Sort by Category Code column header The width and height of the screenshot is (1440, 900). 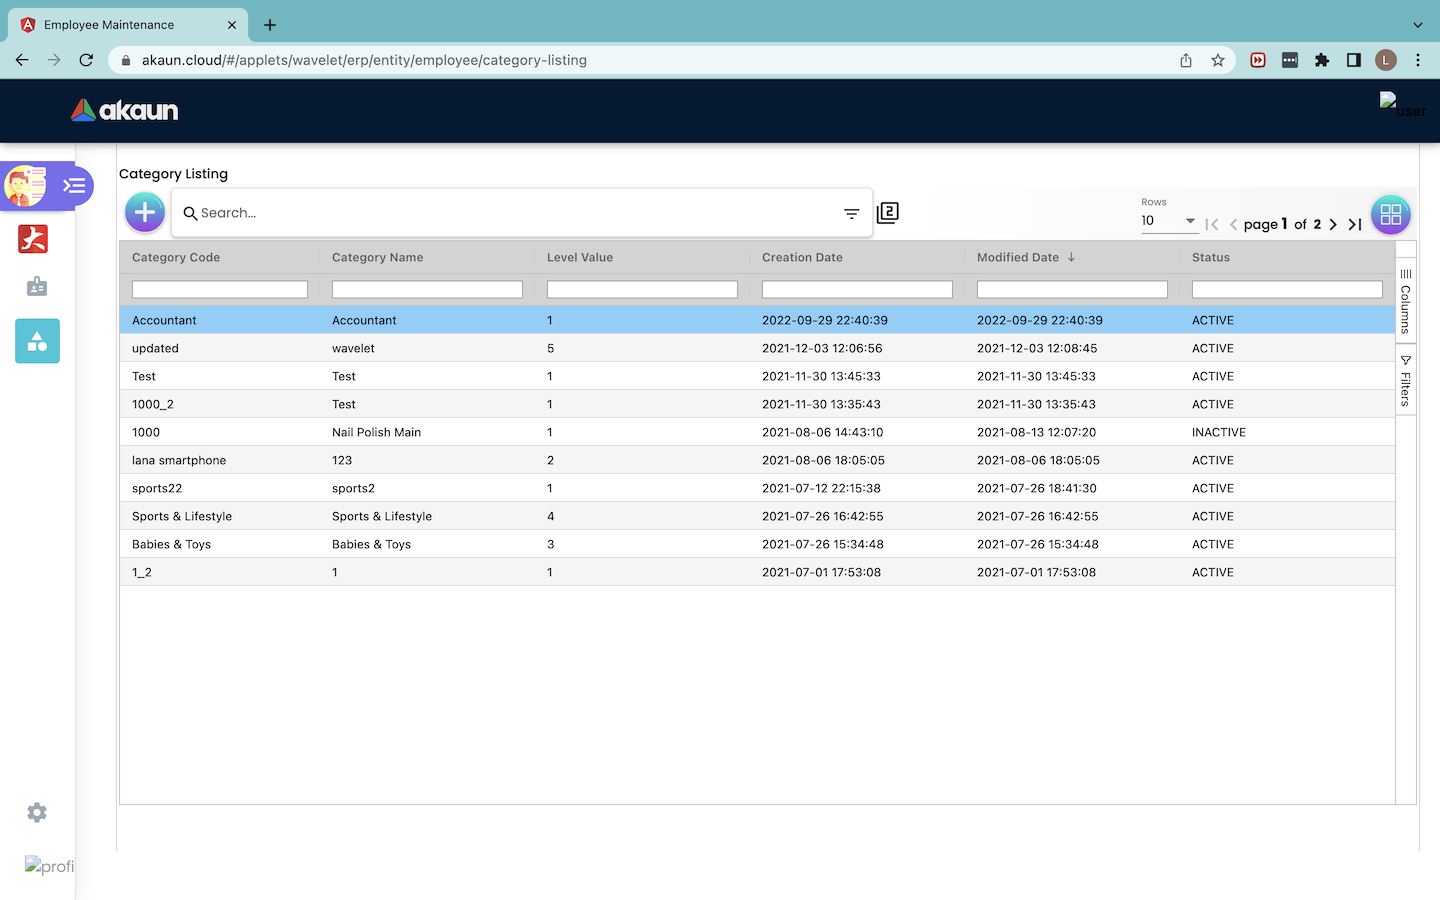coord(176,257)
